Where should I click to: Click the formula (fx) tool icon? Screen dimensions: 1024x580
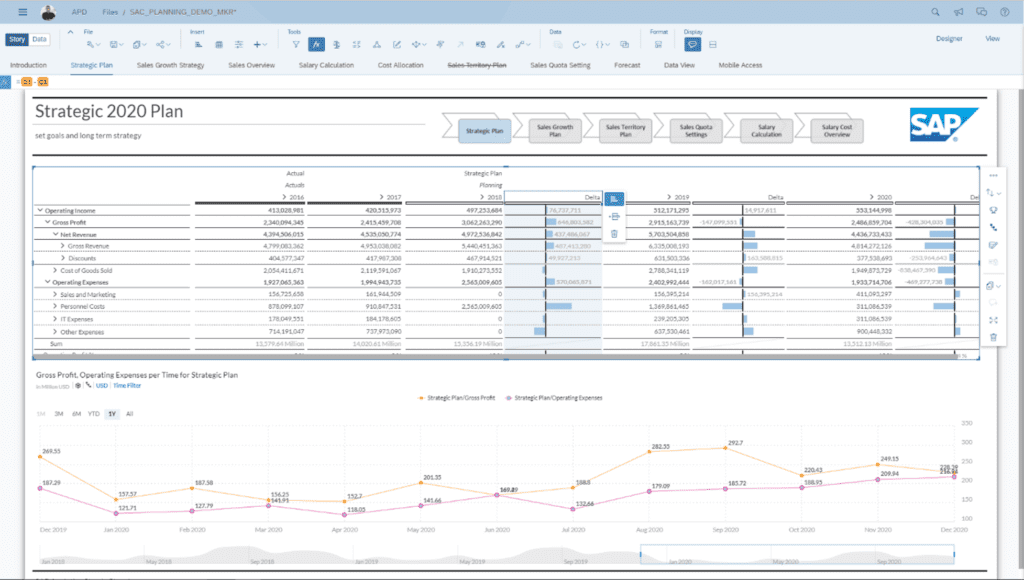click(314, 44)
